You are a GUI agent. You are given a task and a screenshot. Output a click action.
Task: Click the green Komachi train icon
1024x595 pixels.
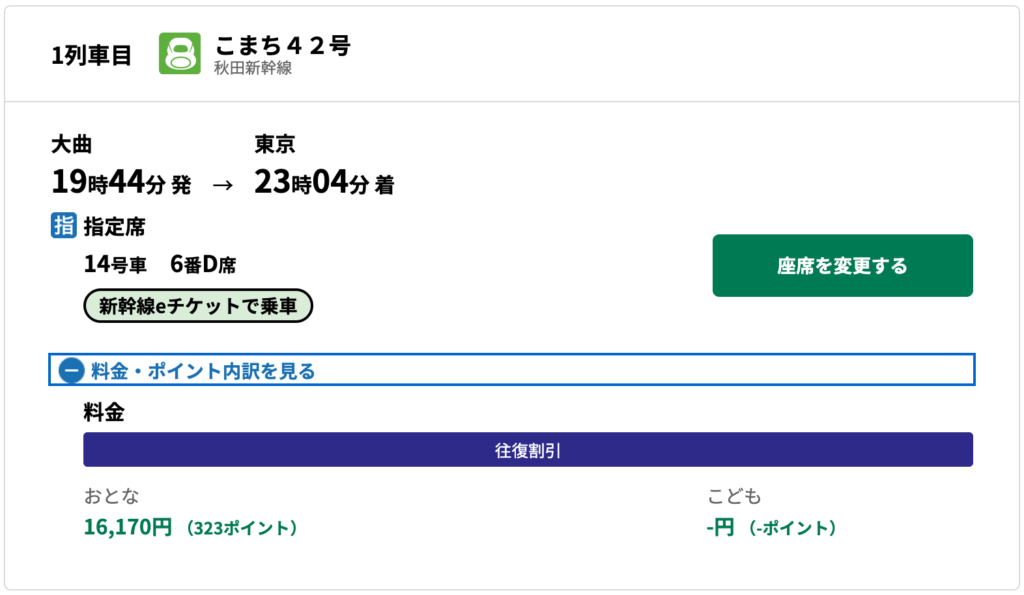180,54
